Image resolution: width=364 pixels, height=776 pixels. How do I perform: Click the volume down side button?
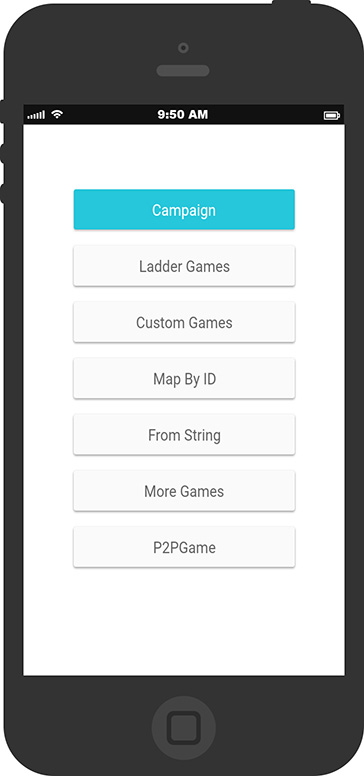click(2, 193)
